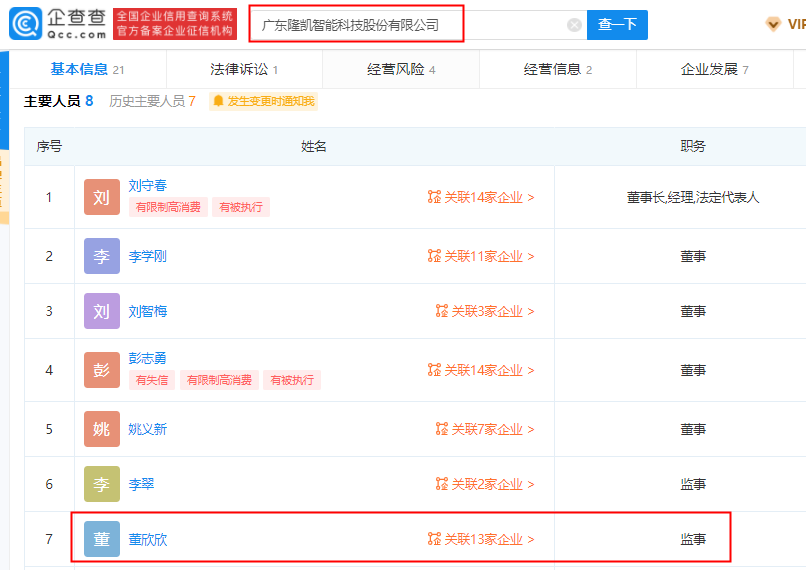Click the 姓名 column header
The height and width of the screenshot is (570, 806).
[314, 146]
